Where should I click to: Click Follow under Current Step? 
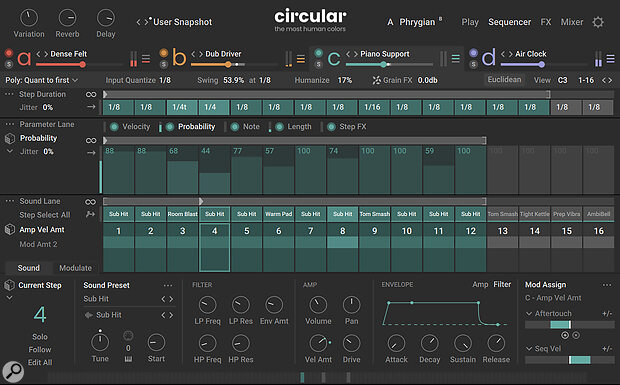tap(40, 349)
